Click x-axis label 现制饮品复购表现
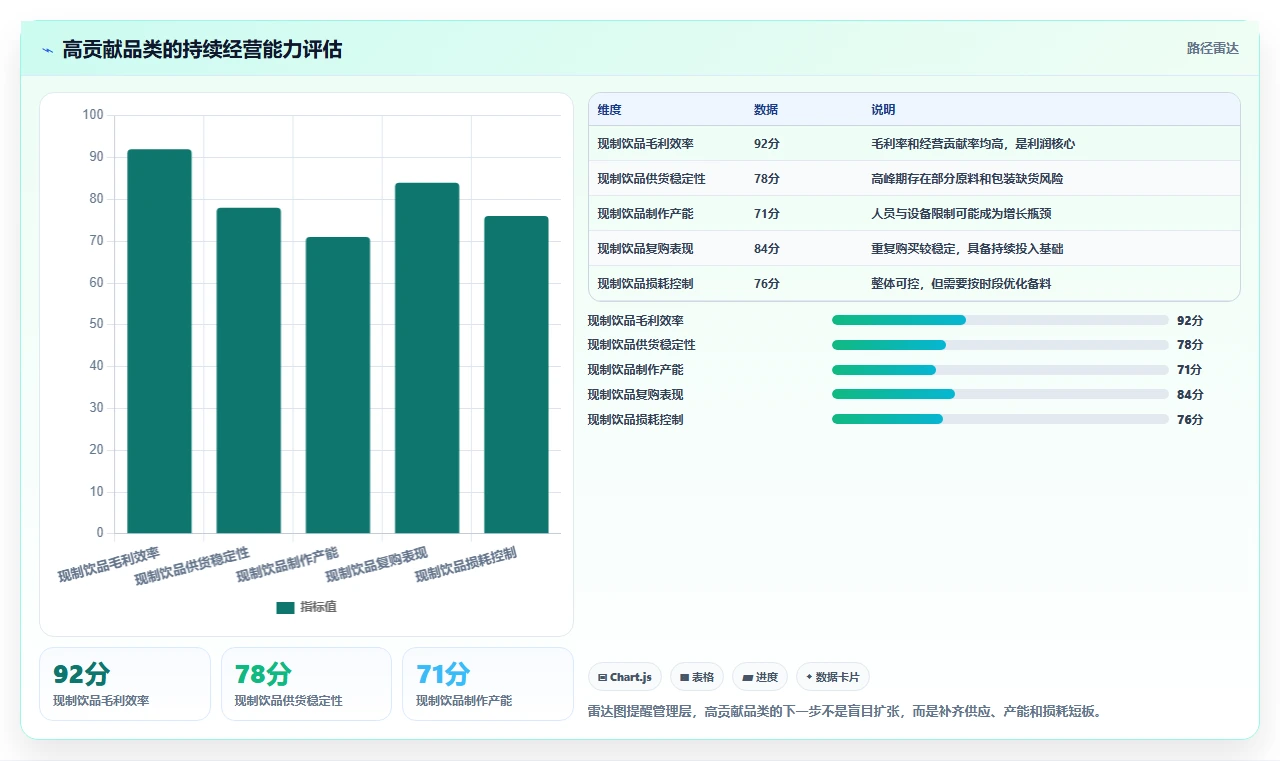The width and height of the screenshot is (1280, 761). [x=377, y=565]
